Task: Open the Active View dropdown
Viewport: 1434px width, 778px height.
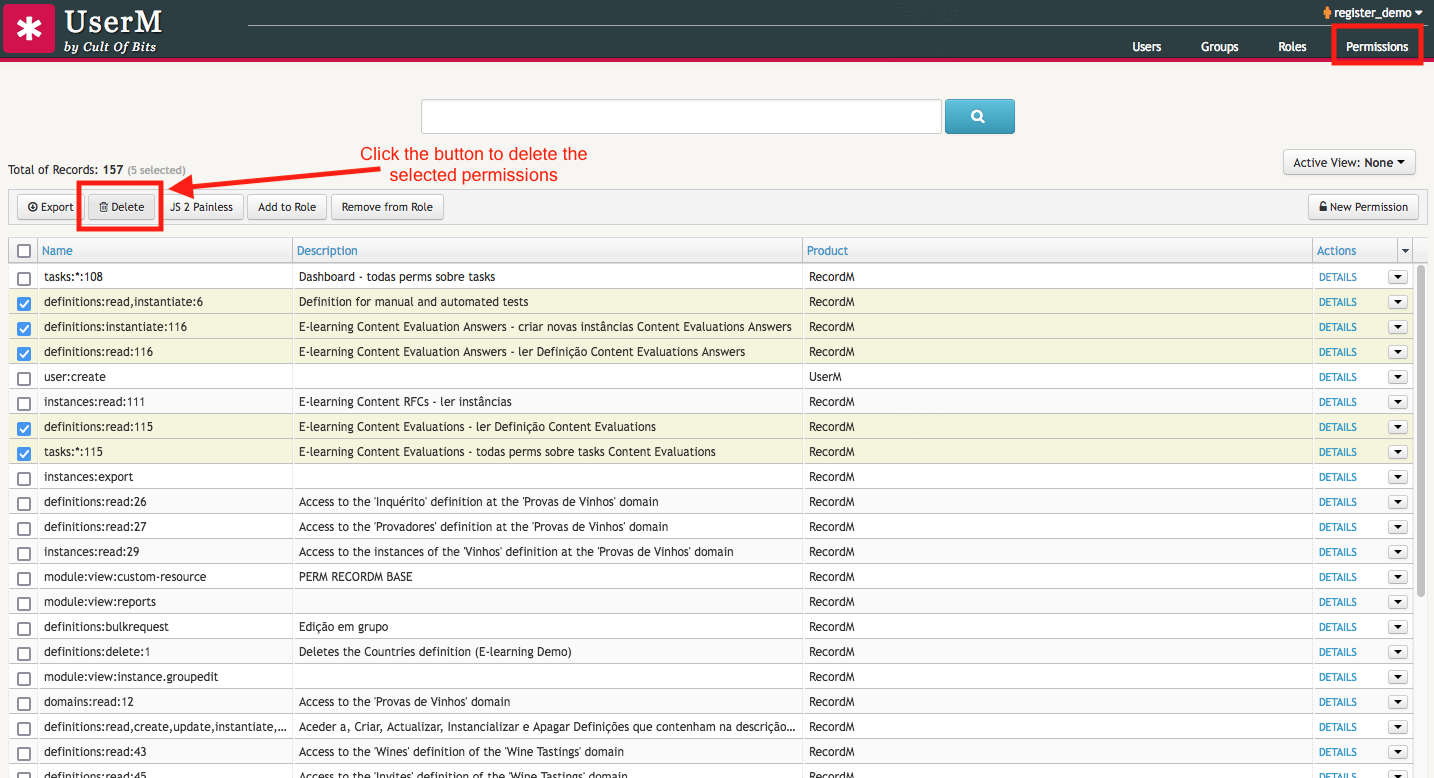Action: 1349,162
